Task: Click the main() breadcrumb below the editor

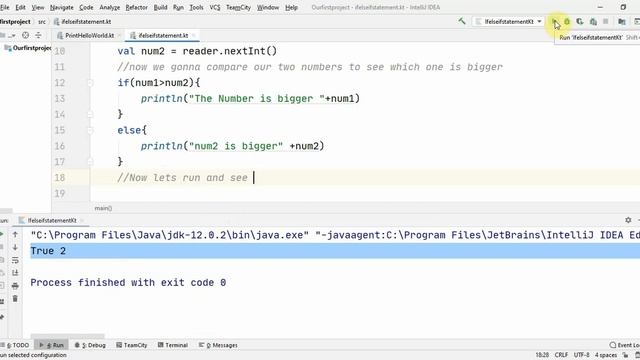Action: pos(103,208)
